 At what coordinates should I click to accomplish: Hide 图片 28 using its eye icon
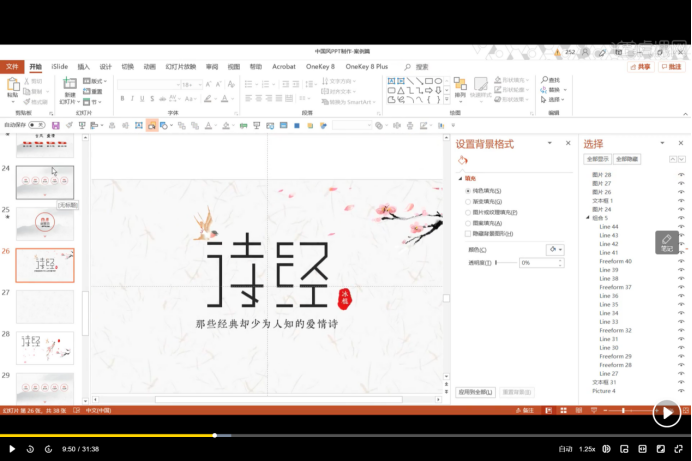681,175
